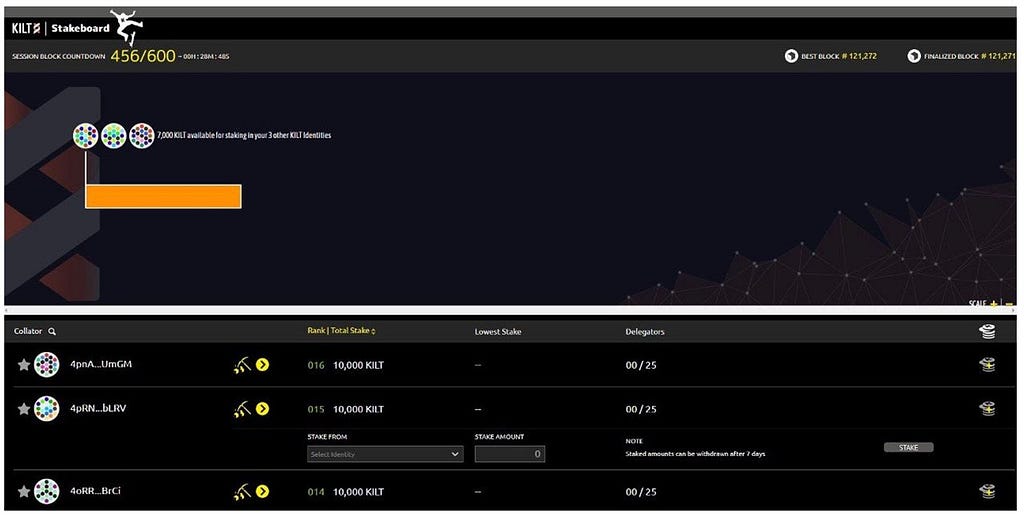This screenshot has height=517, width=1024.
Task: Click coin stack icon in table header
Action: (987, 332)
